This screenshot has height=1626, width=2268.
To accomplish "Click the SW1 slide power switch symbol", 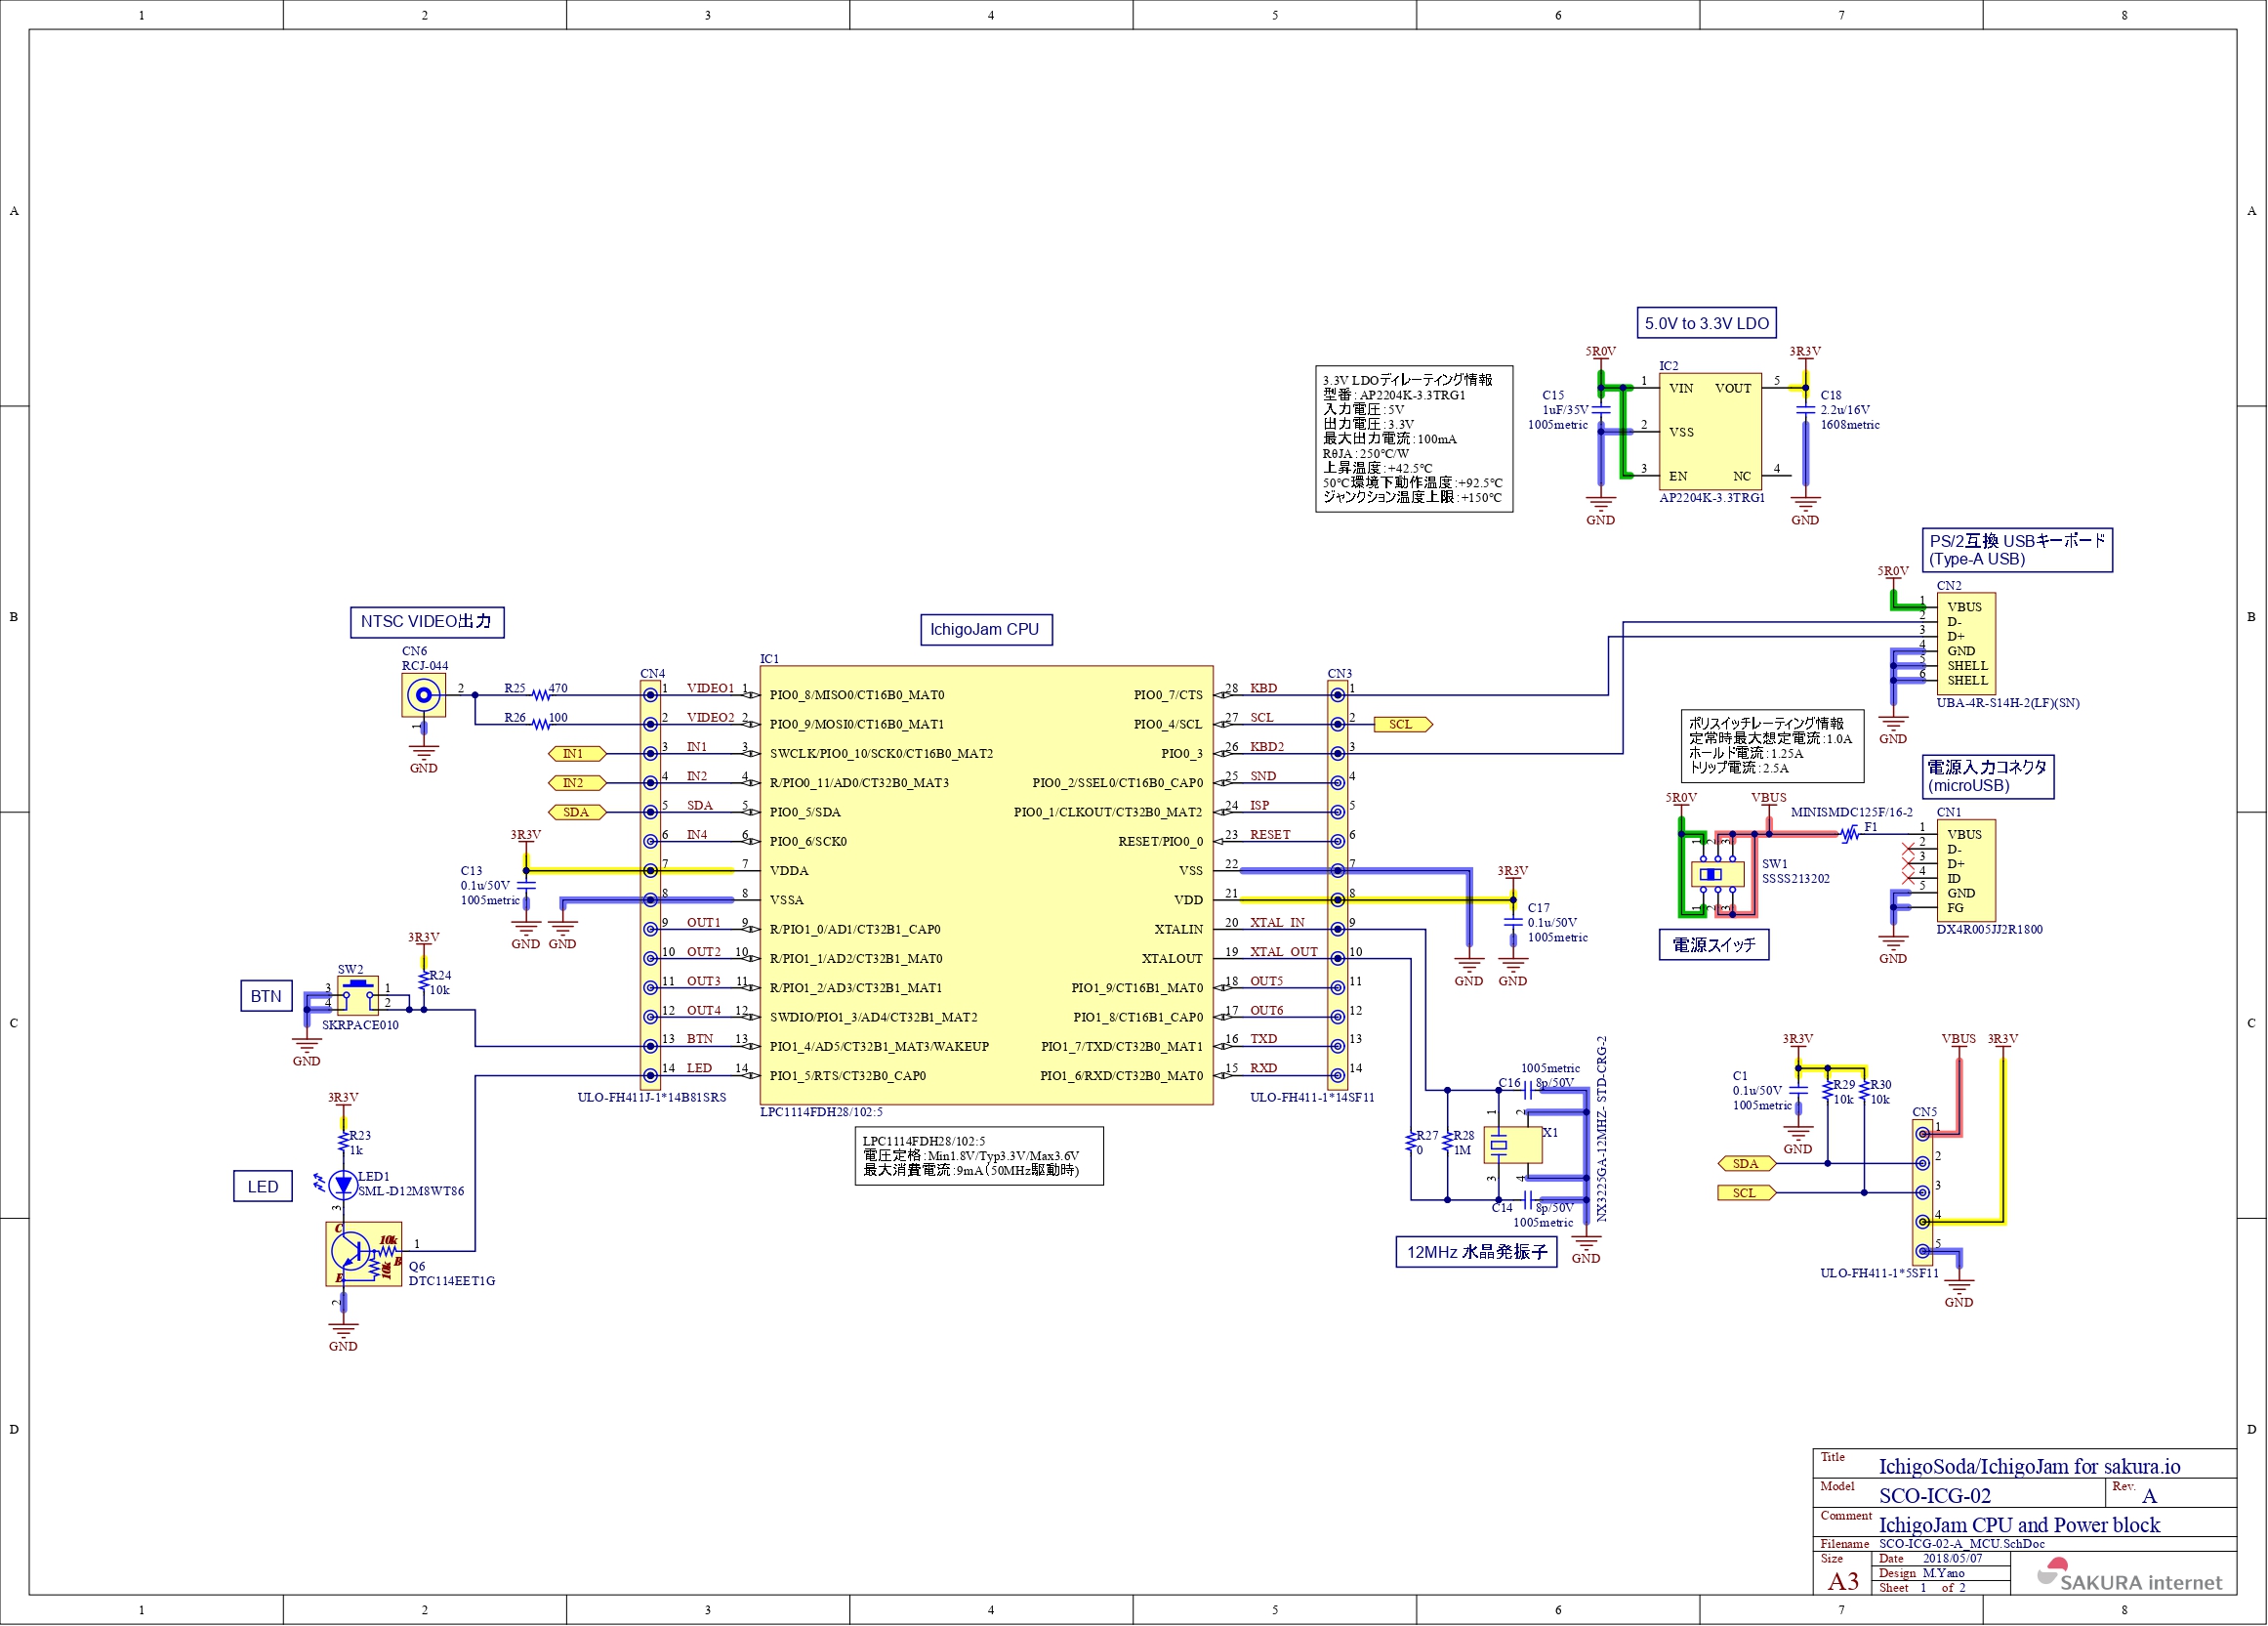I will pos(1717,874).
